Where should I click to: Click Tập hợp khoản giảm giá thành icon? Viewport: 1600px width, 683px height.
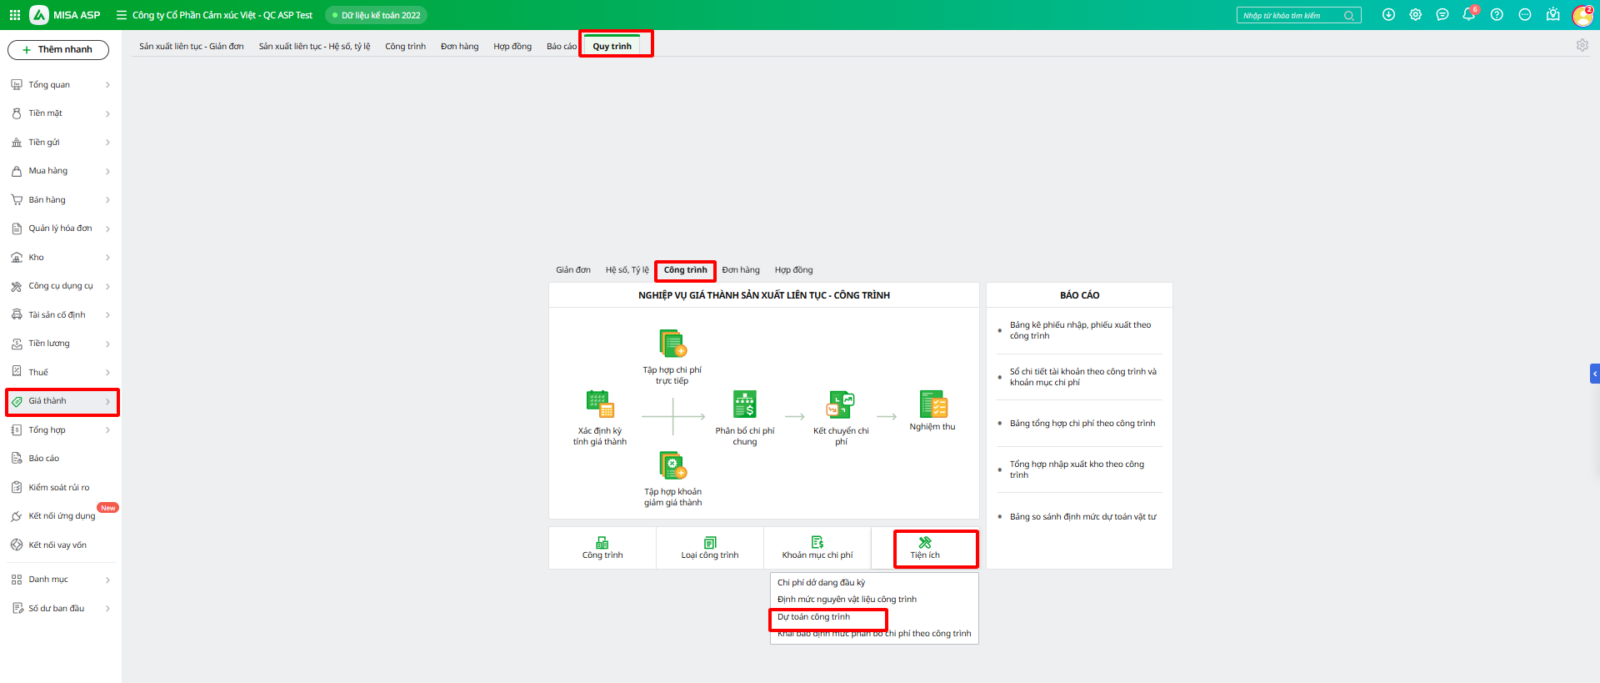672,466
